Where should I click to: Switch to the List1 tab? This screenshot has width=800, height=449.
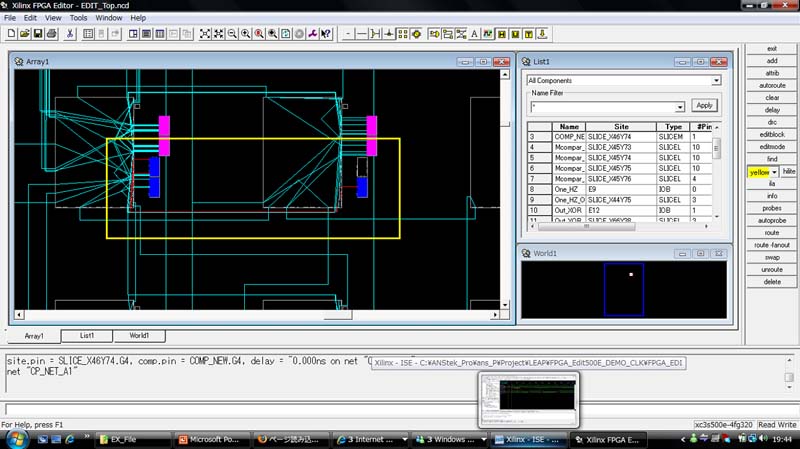87,335
